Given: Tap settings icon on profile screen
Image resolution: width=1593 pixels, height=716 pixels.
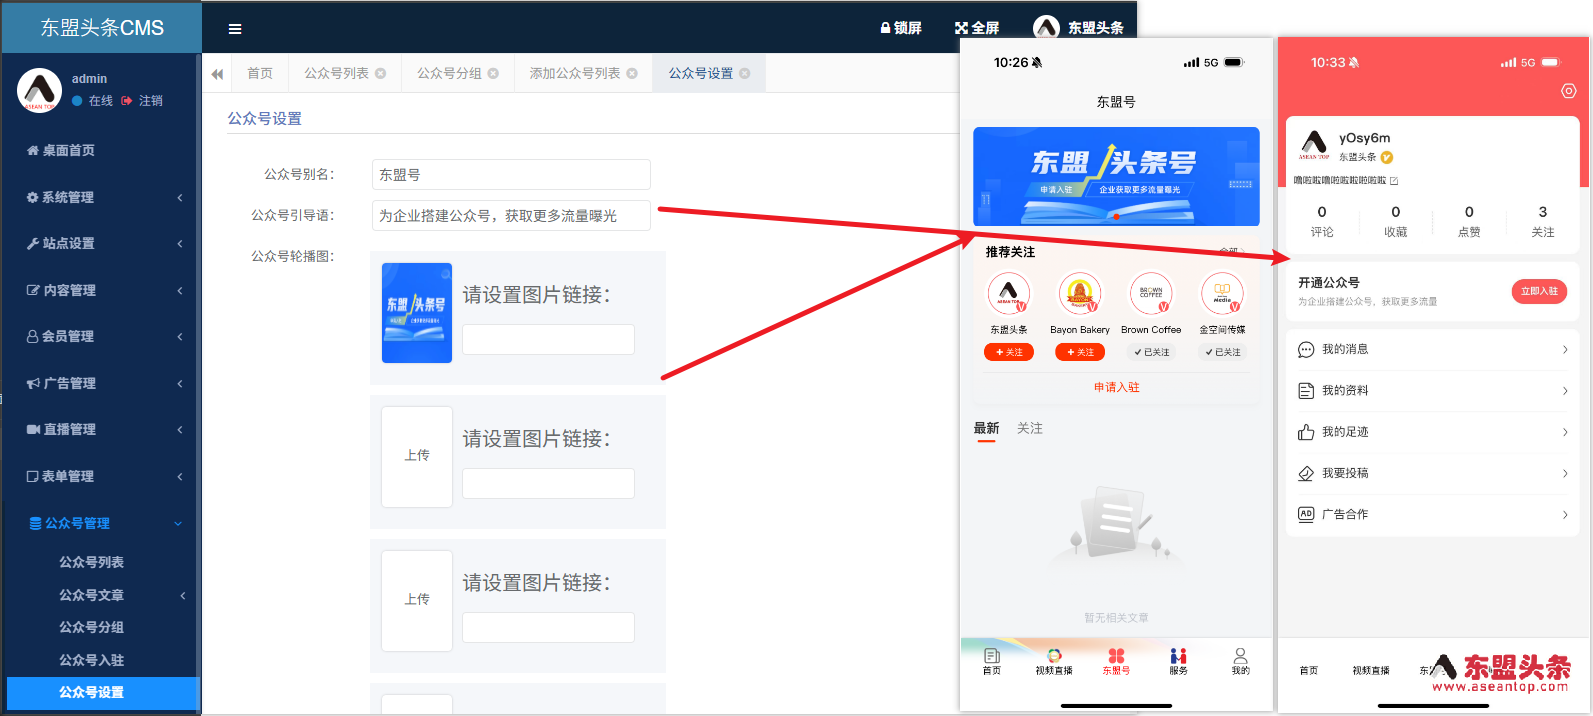Looking at the screenshot, I should (x=1568, y=91).
